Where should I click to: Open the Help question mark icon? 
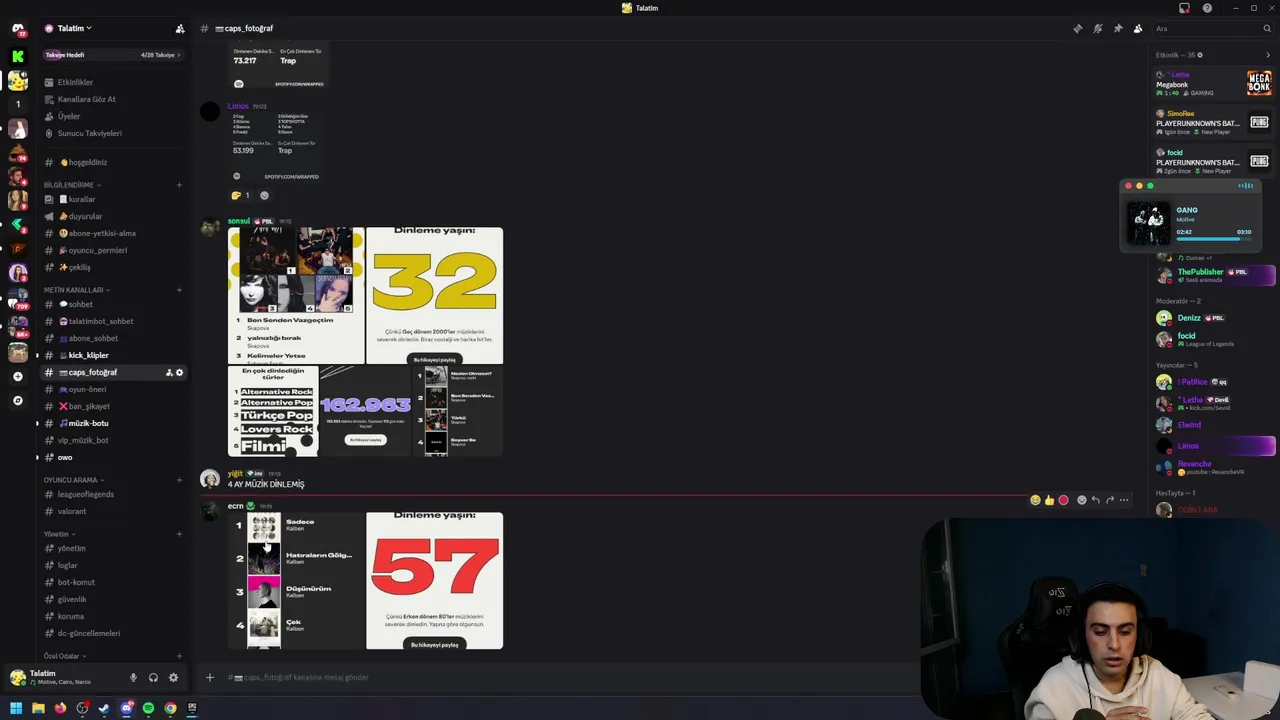coord(1207,8)
